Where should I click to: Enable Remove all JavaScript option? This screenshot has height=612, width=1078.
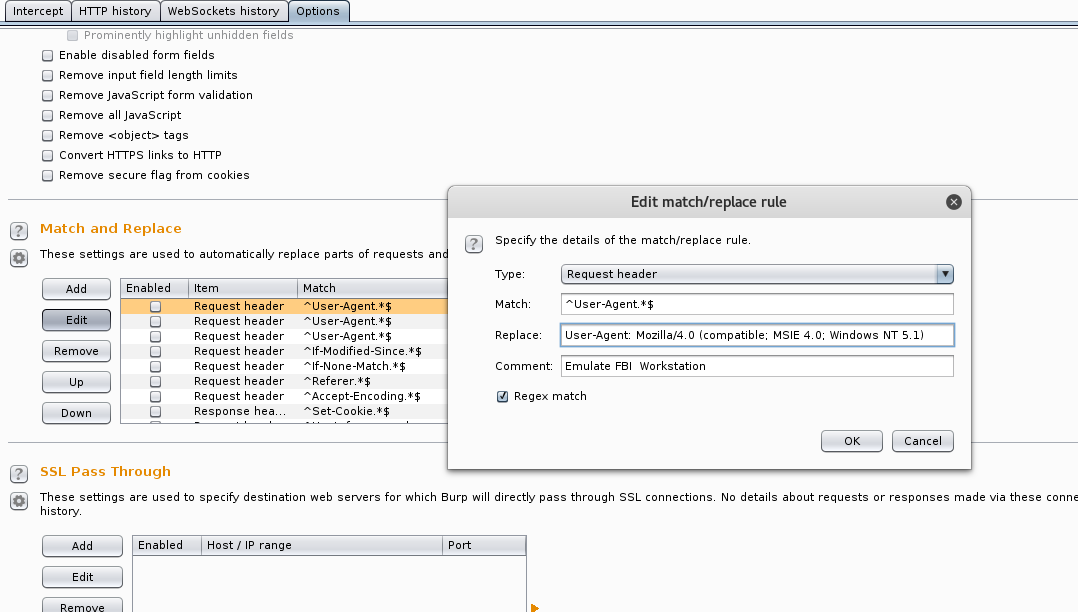coord(47,116)
